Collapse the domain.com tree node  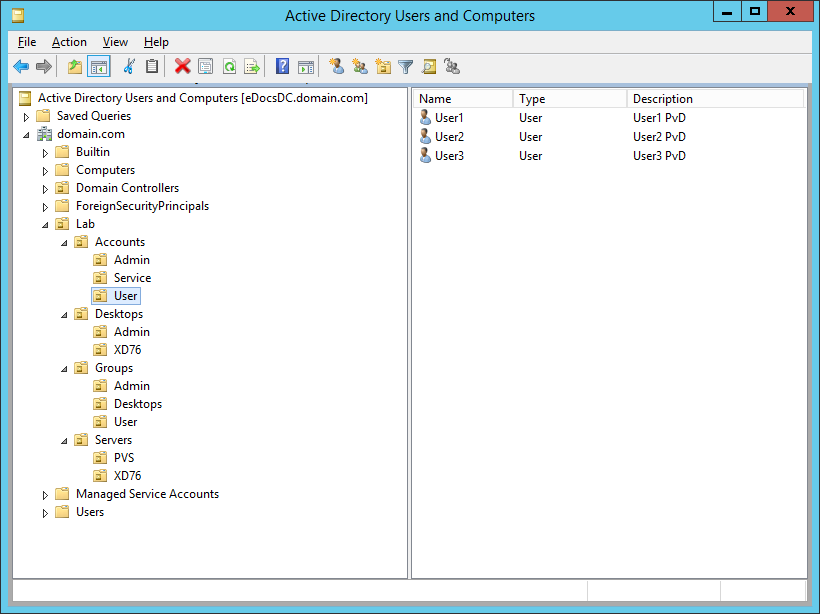pos(26,135)
